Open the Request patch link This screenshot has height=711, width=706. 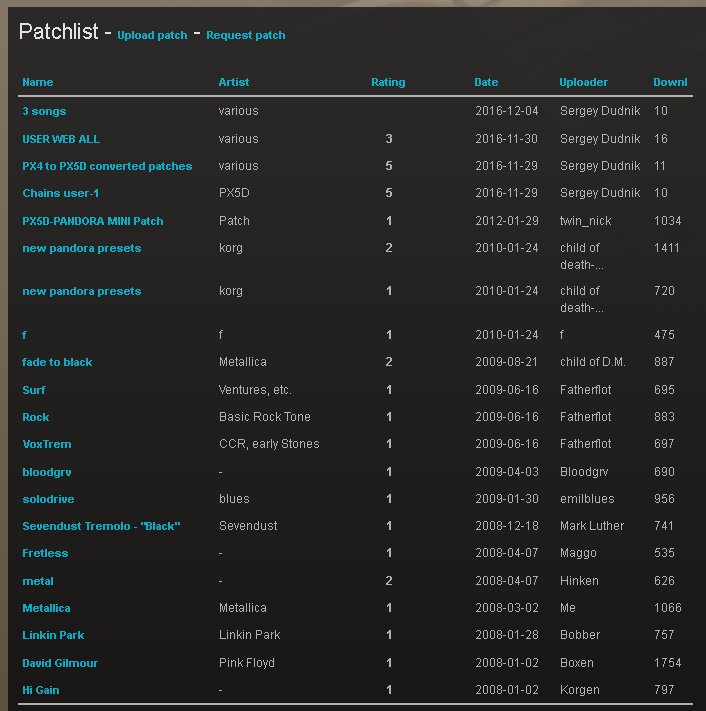point(246,35)
